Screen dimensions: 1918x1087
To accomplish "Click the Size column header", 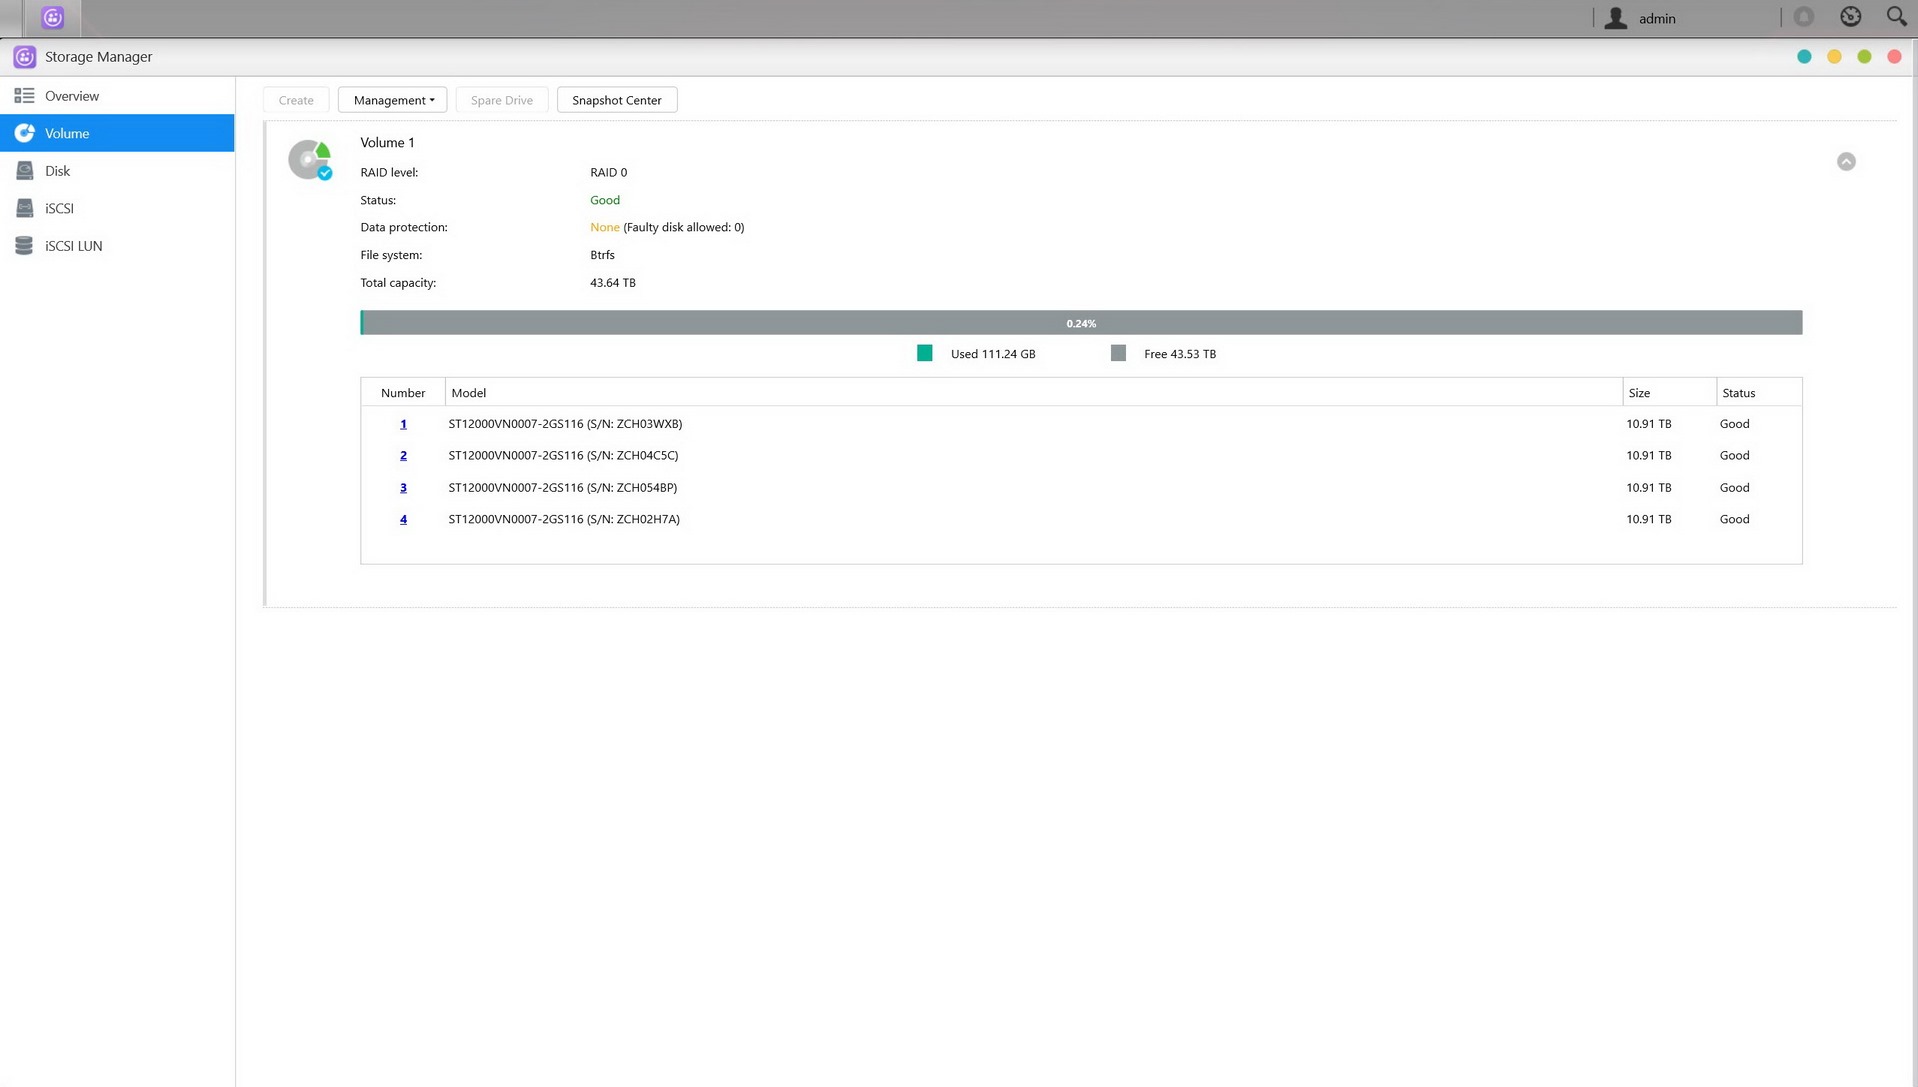I will 1669,393.
